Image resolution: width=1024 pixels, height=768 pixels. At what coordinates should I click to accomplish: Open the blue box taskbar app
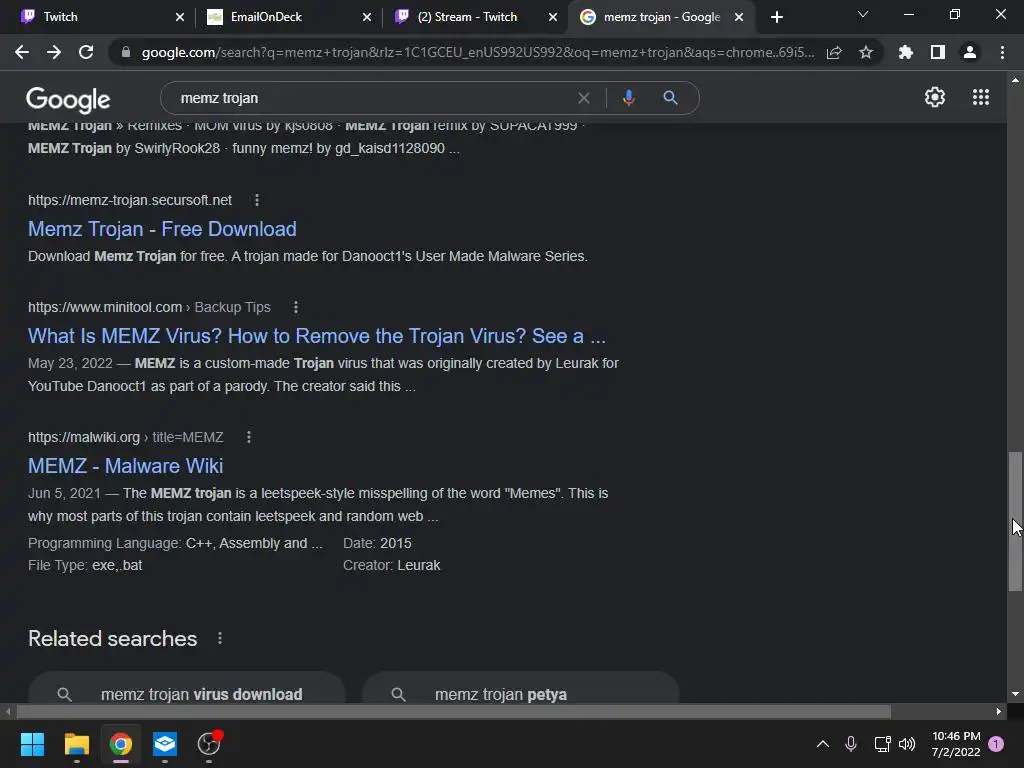pos(165,744)
